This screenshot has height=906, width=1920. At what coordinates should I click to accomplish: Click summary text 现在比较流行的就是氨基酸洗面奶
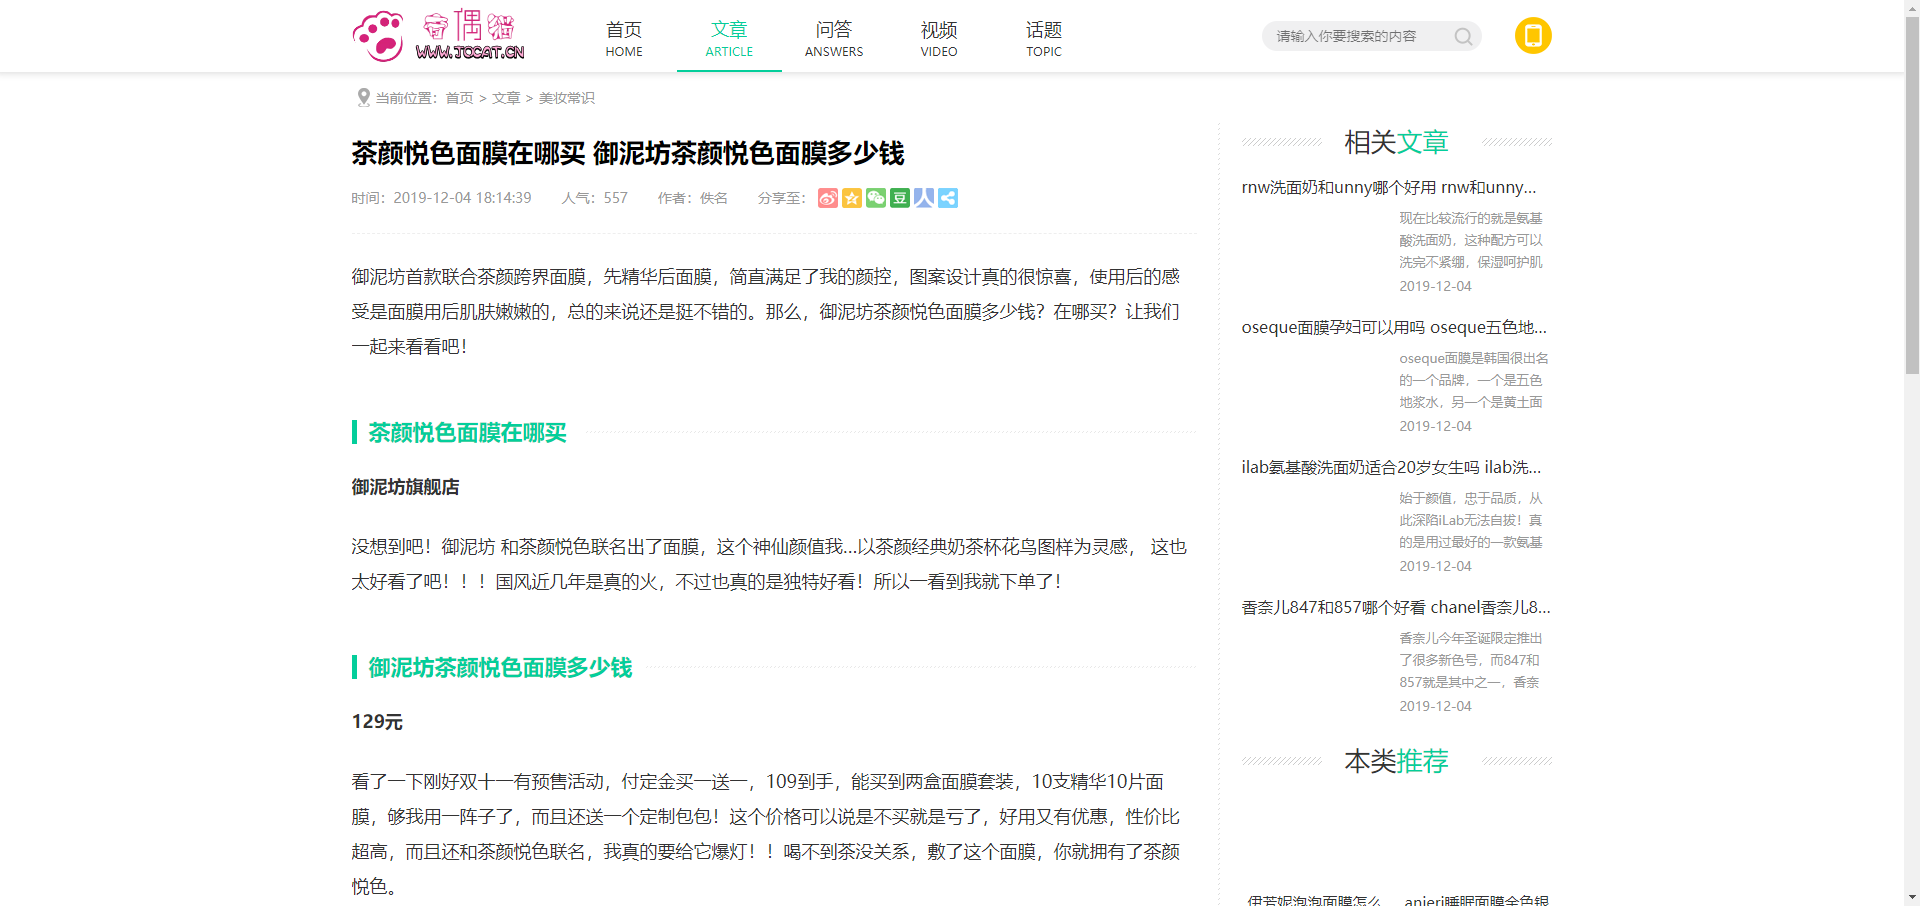tap(1471, 240)
